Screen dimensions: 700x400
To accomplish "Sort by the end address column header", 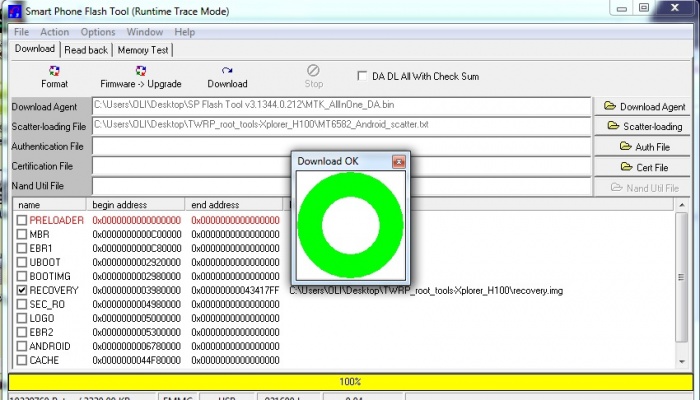I will click(x=234, y=205).
